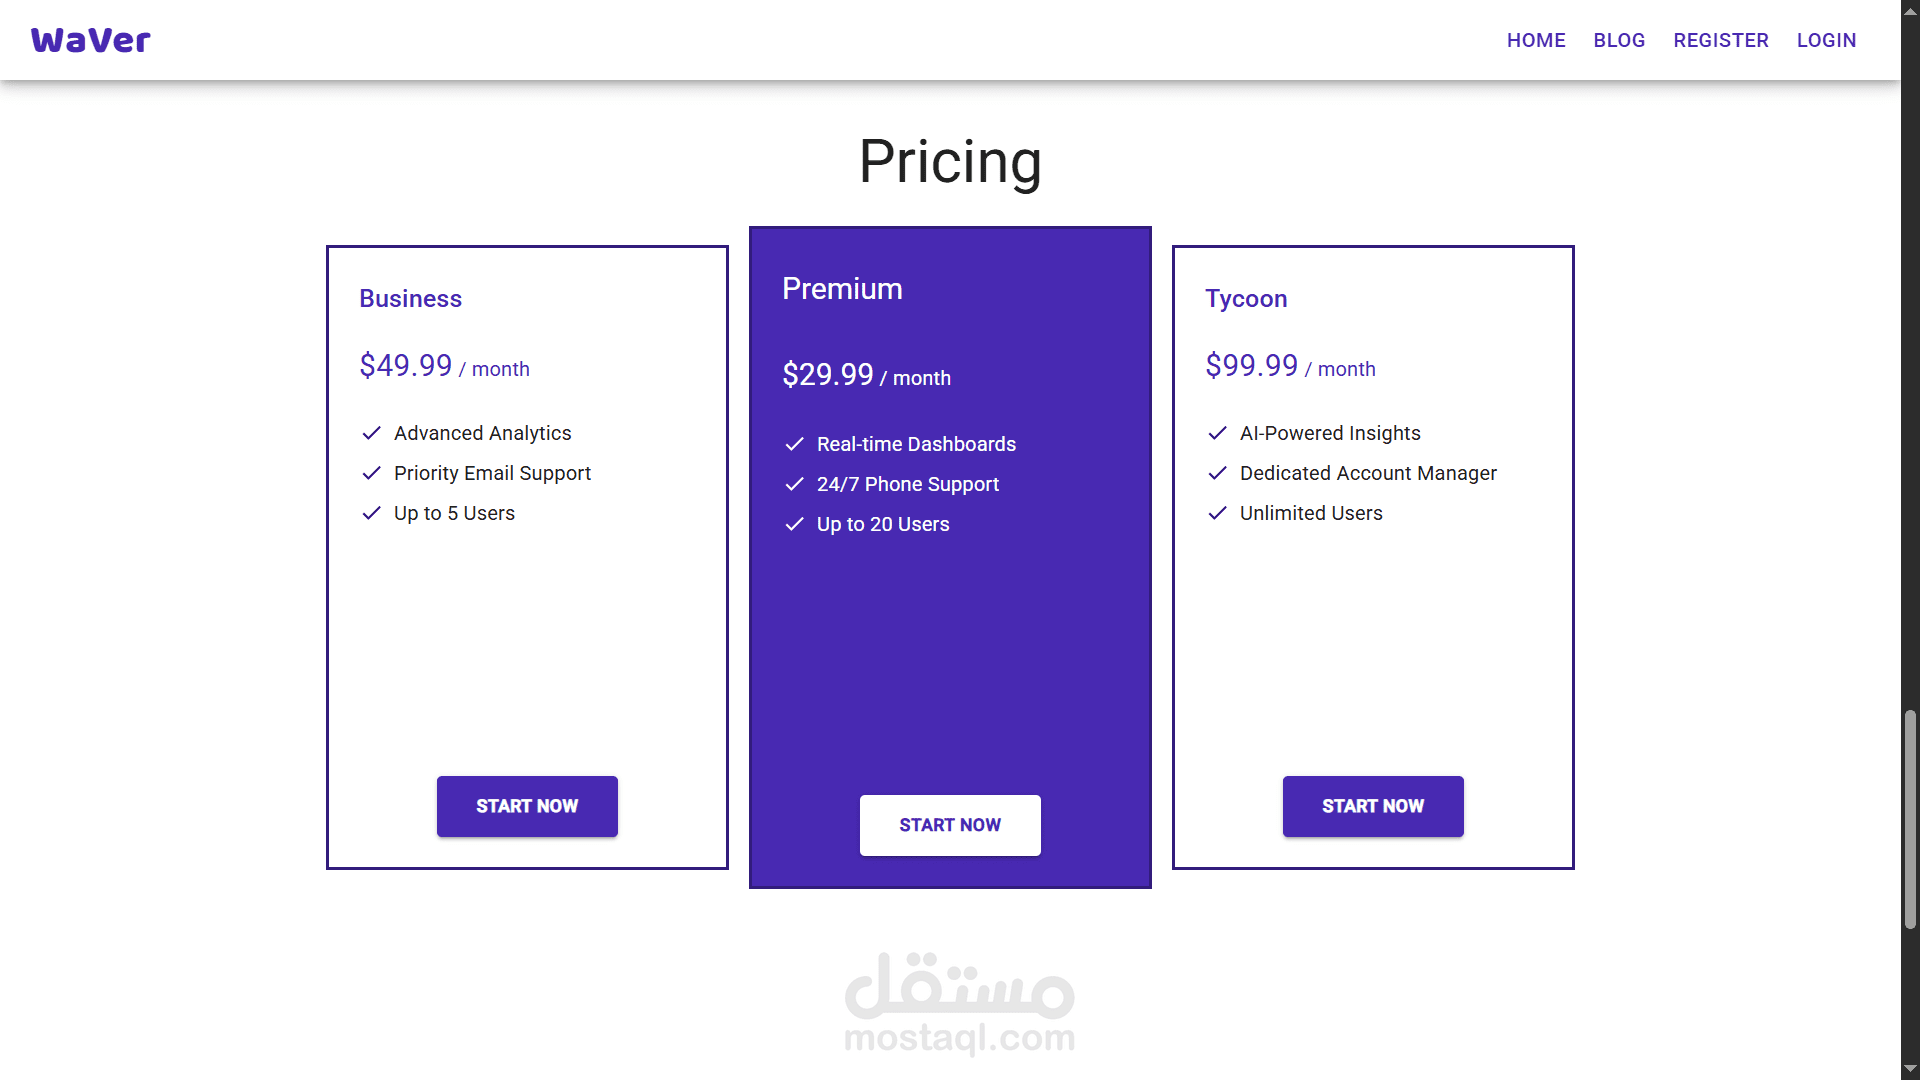1920x1080 pixels.
Task: Open the Home navigation link
Action: point(1536,40)
